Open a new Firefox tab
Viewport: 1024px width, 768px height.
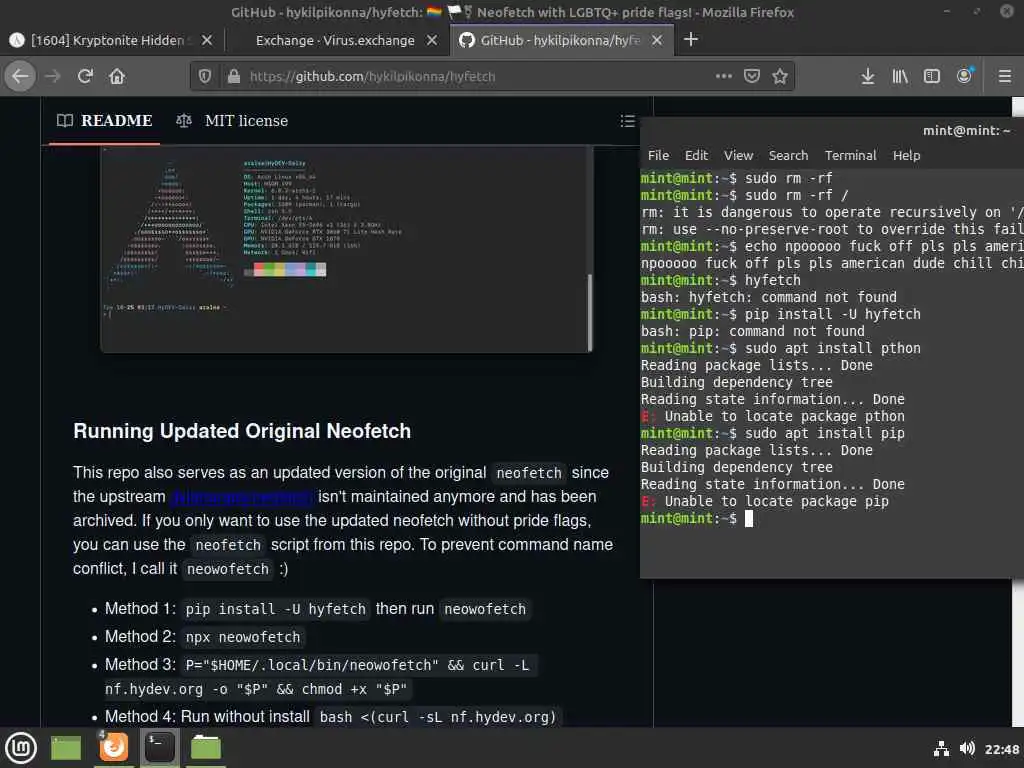[x=691, y=40]
